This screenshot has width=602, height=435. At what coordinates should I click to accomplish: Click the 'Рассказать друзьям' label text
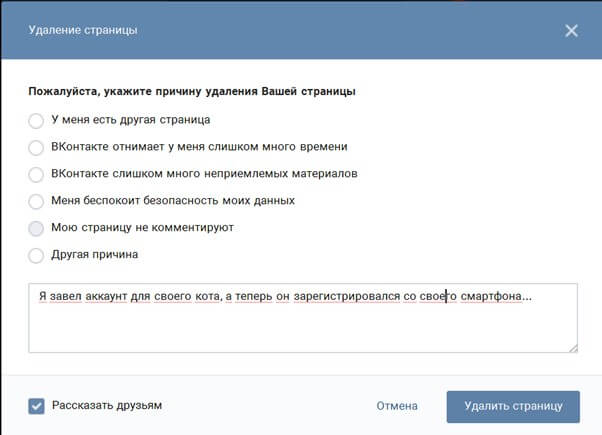[x=106, y=406]
